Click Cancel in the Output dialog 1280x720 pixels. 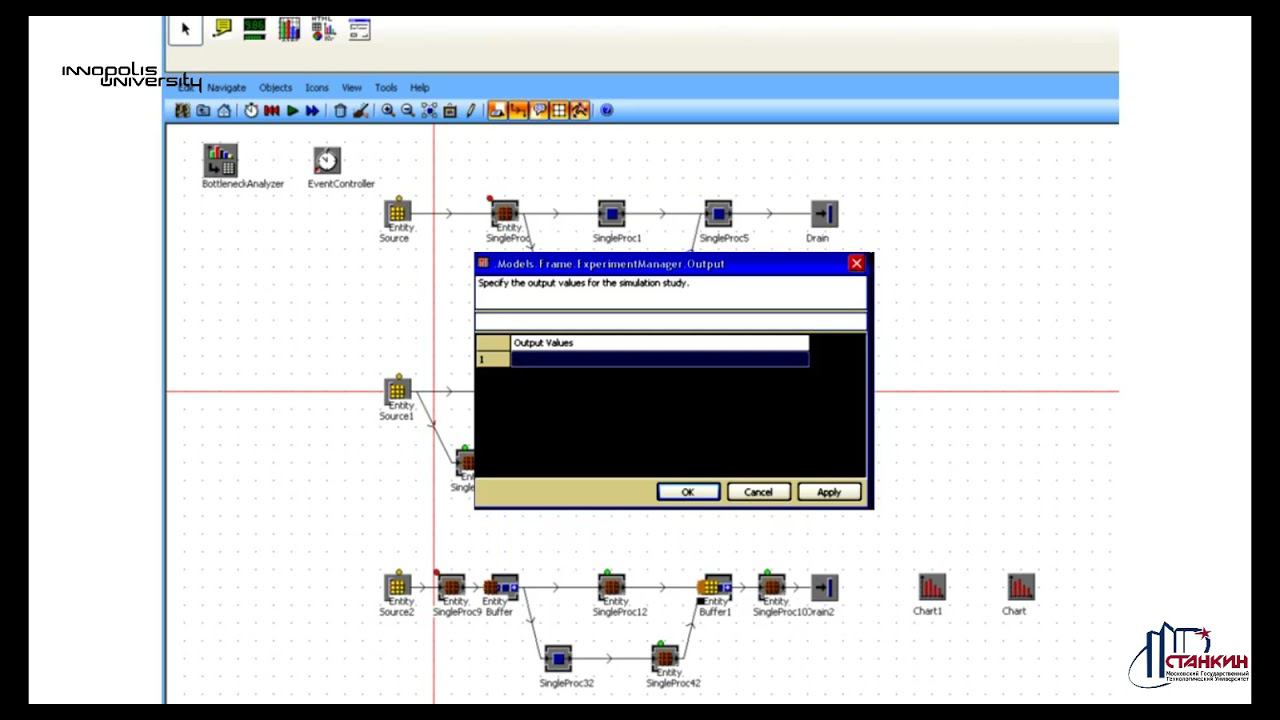pos(758,492)
